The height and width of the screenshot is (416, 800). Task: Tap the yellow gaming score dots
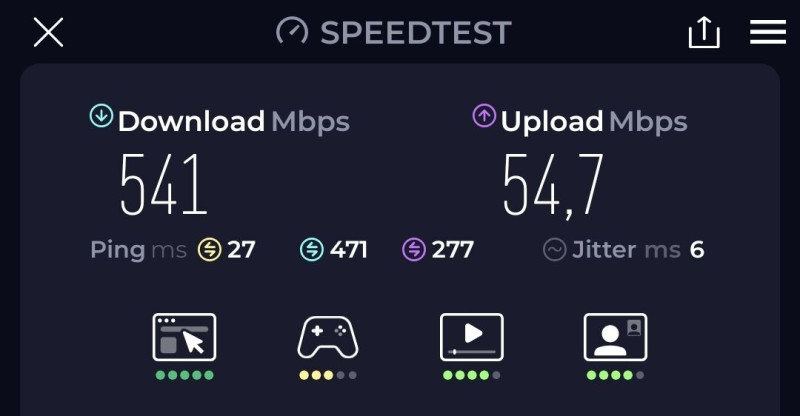[x=328, y=375]
